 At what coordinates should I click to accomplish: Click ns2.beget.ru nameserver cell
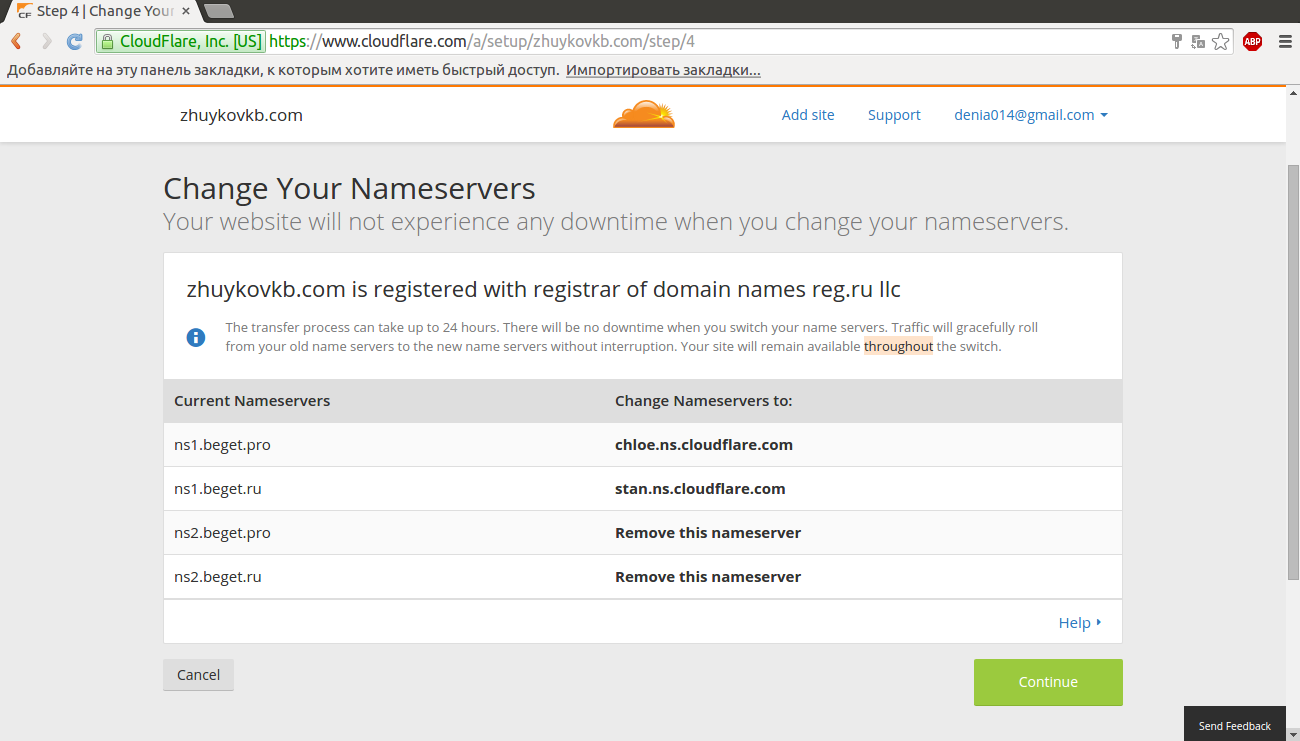point(218,577)
